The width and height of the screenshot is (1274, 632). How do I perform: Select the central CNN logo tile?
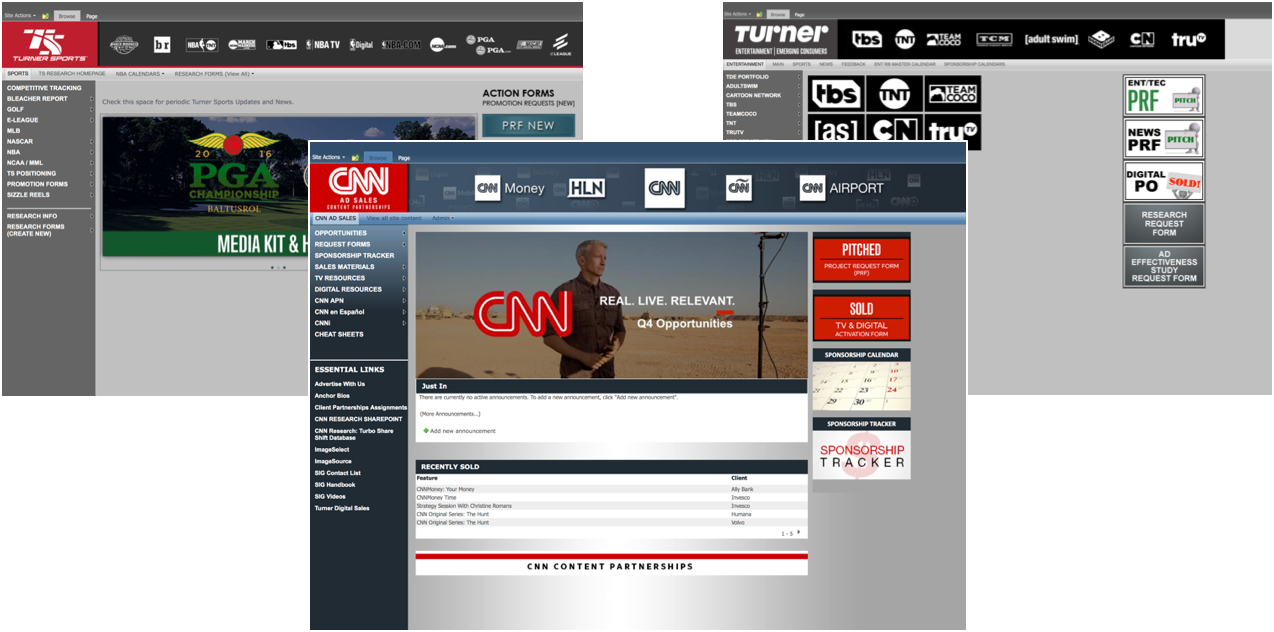[x=665, y=188]
